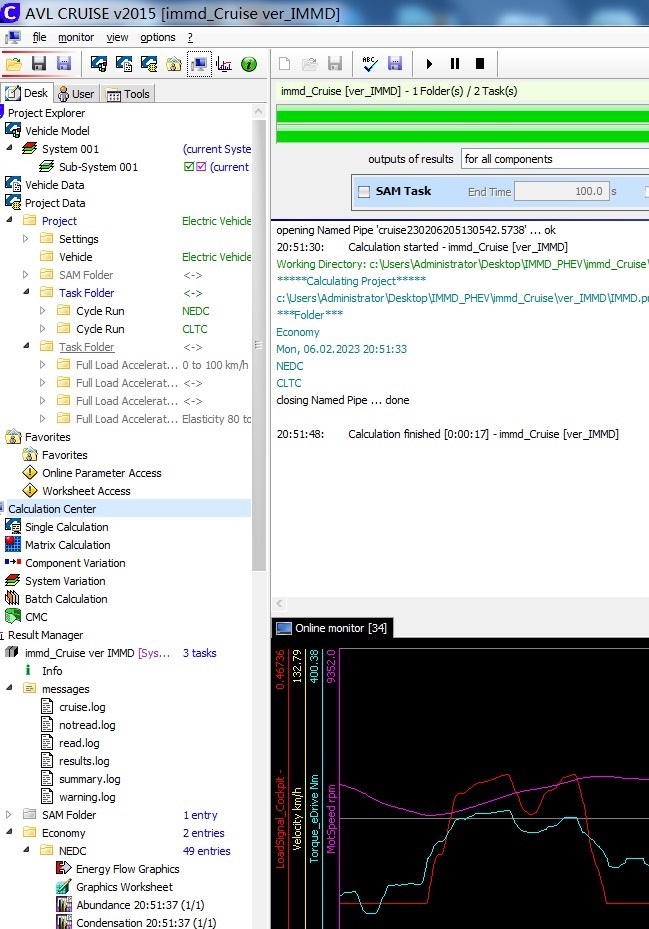
Task: Collapse the messages node
Action: 9,688
